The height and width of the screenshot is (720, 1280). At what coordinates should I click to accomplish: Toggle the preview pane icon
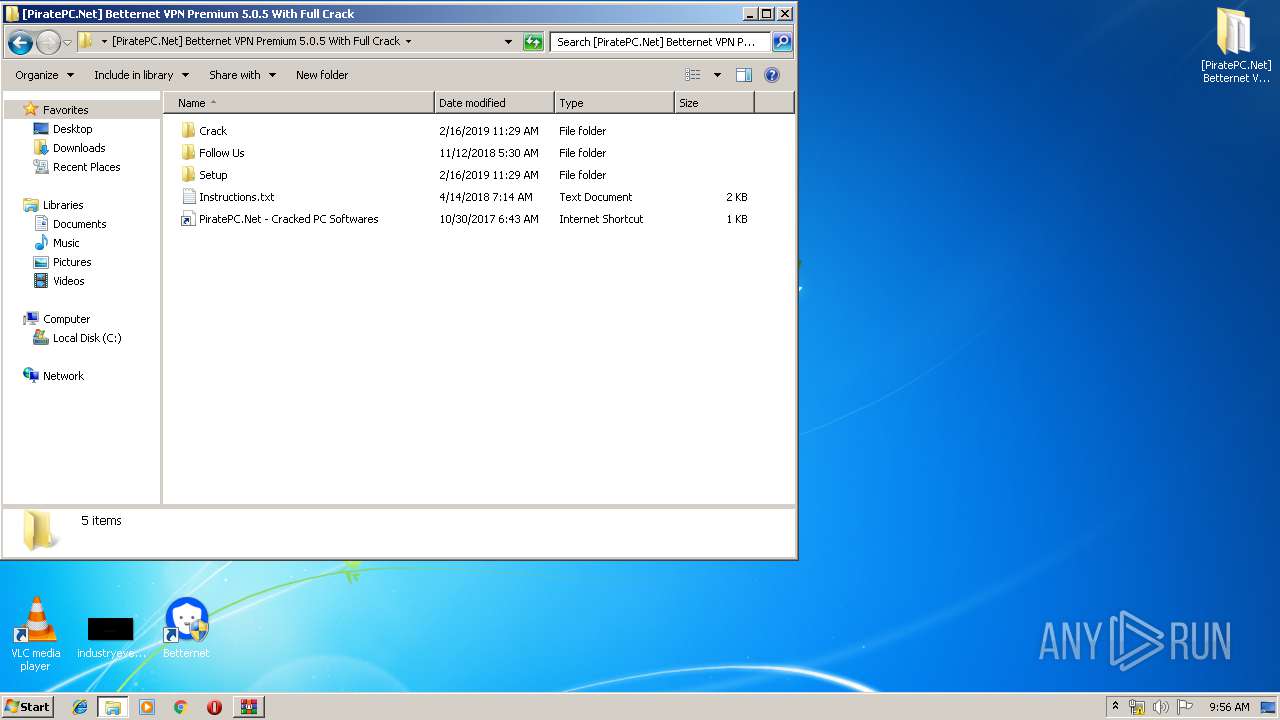(x=744, y=75)
